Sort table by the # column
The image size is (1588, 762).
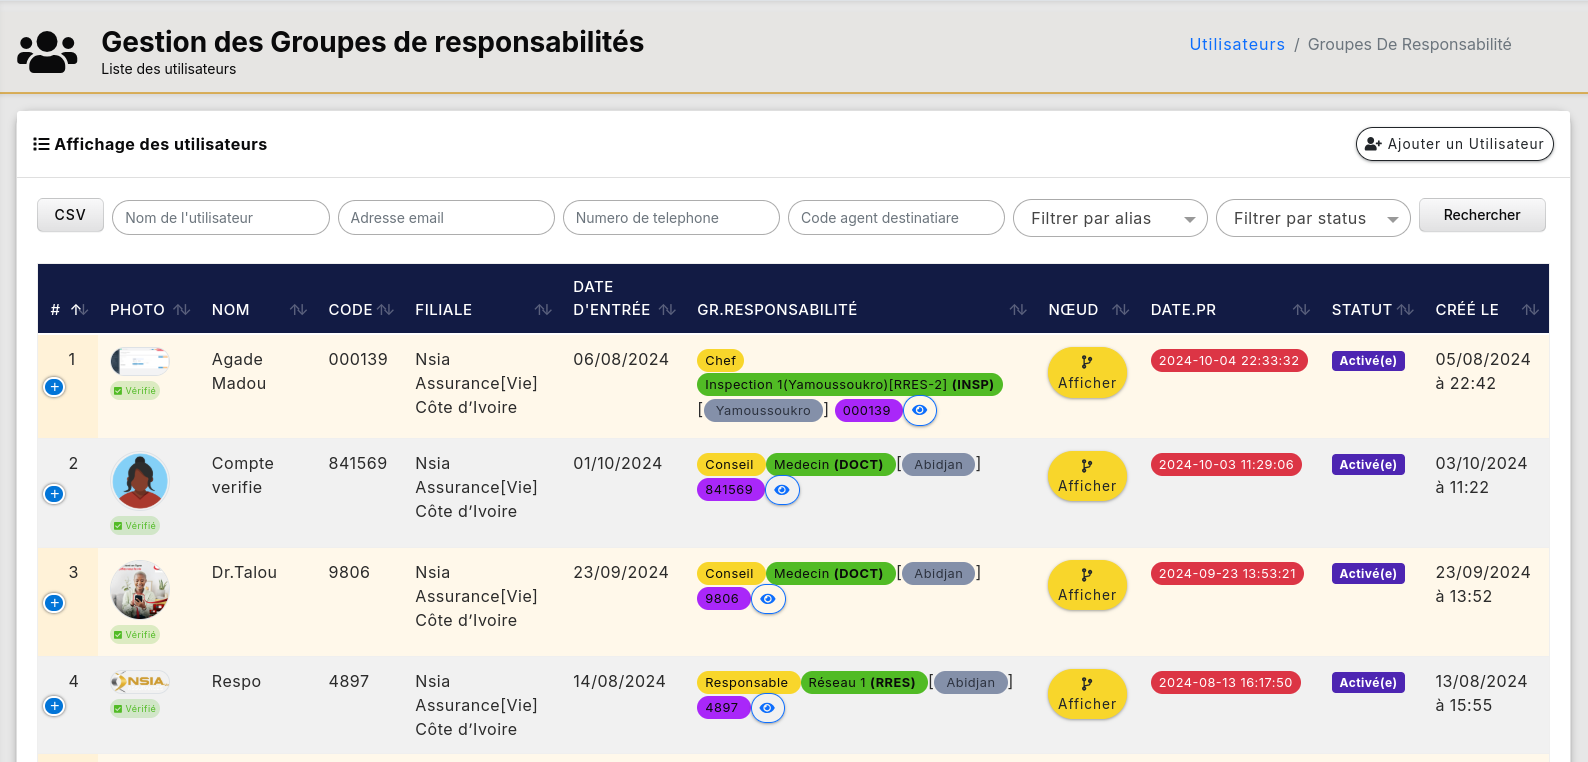coord(79,310)
